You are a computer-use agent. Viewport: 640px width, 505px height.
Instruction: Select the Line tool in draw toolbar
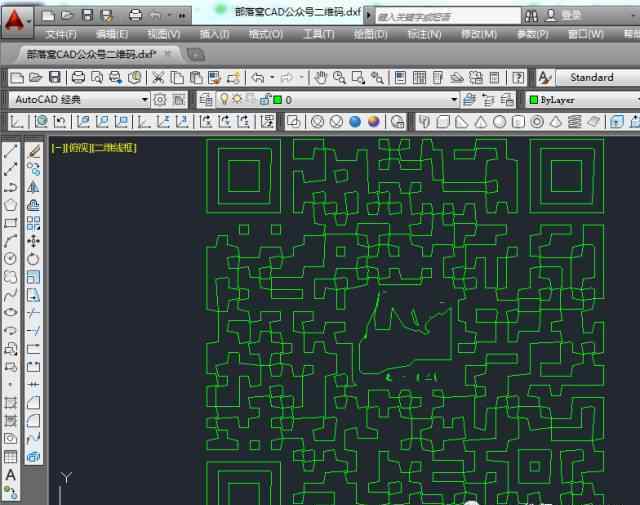[x=11, y=152]
